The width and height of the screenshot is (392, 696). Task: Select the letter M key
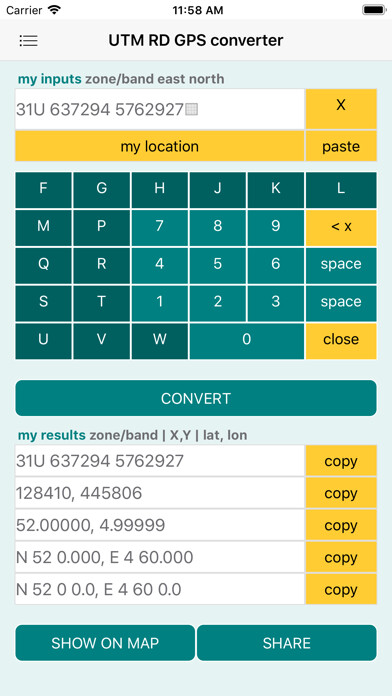point(44,228)
